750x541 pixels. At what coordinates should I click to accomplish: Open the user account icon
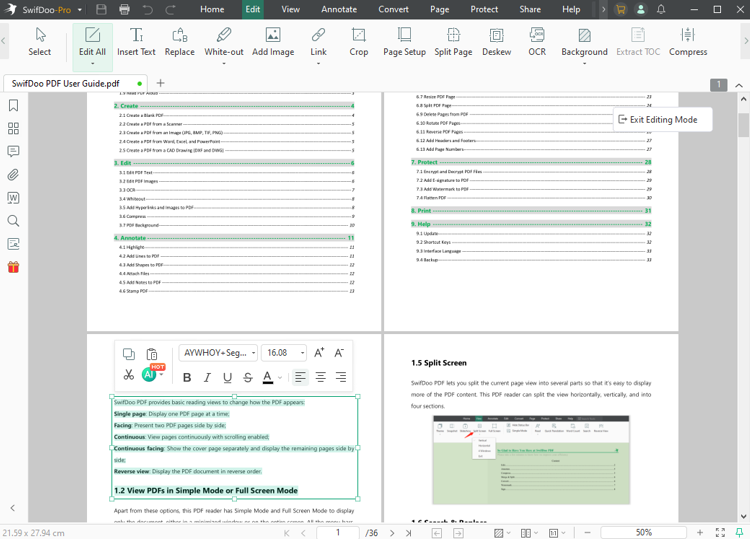tap(640, 9)
